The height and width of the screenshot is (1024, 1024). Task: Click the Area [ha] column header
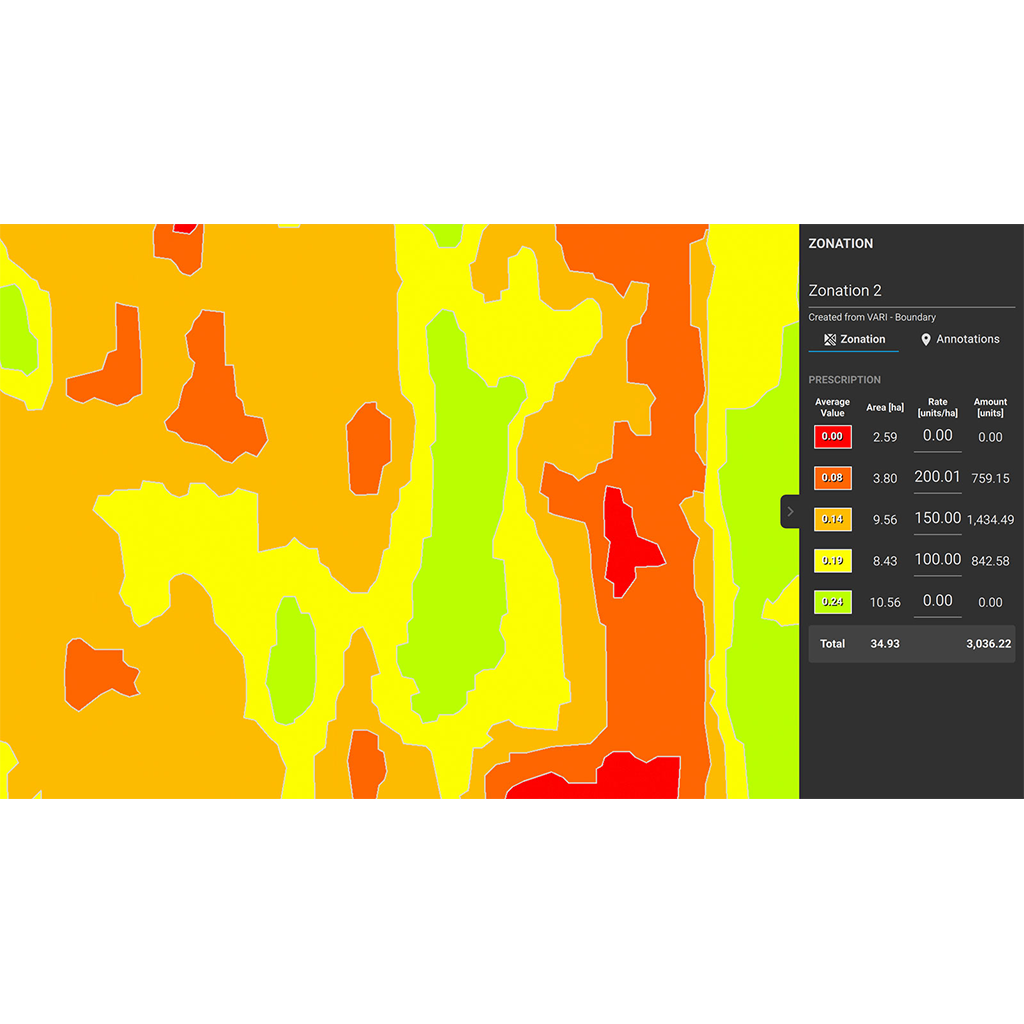pos(884,407)
